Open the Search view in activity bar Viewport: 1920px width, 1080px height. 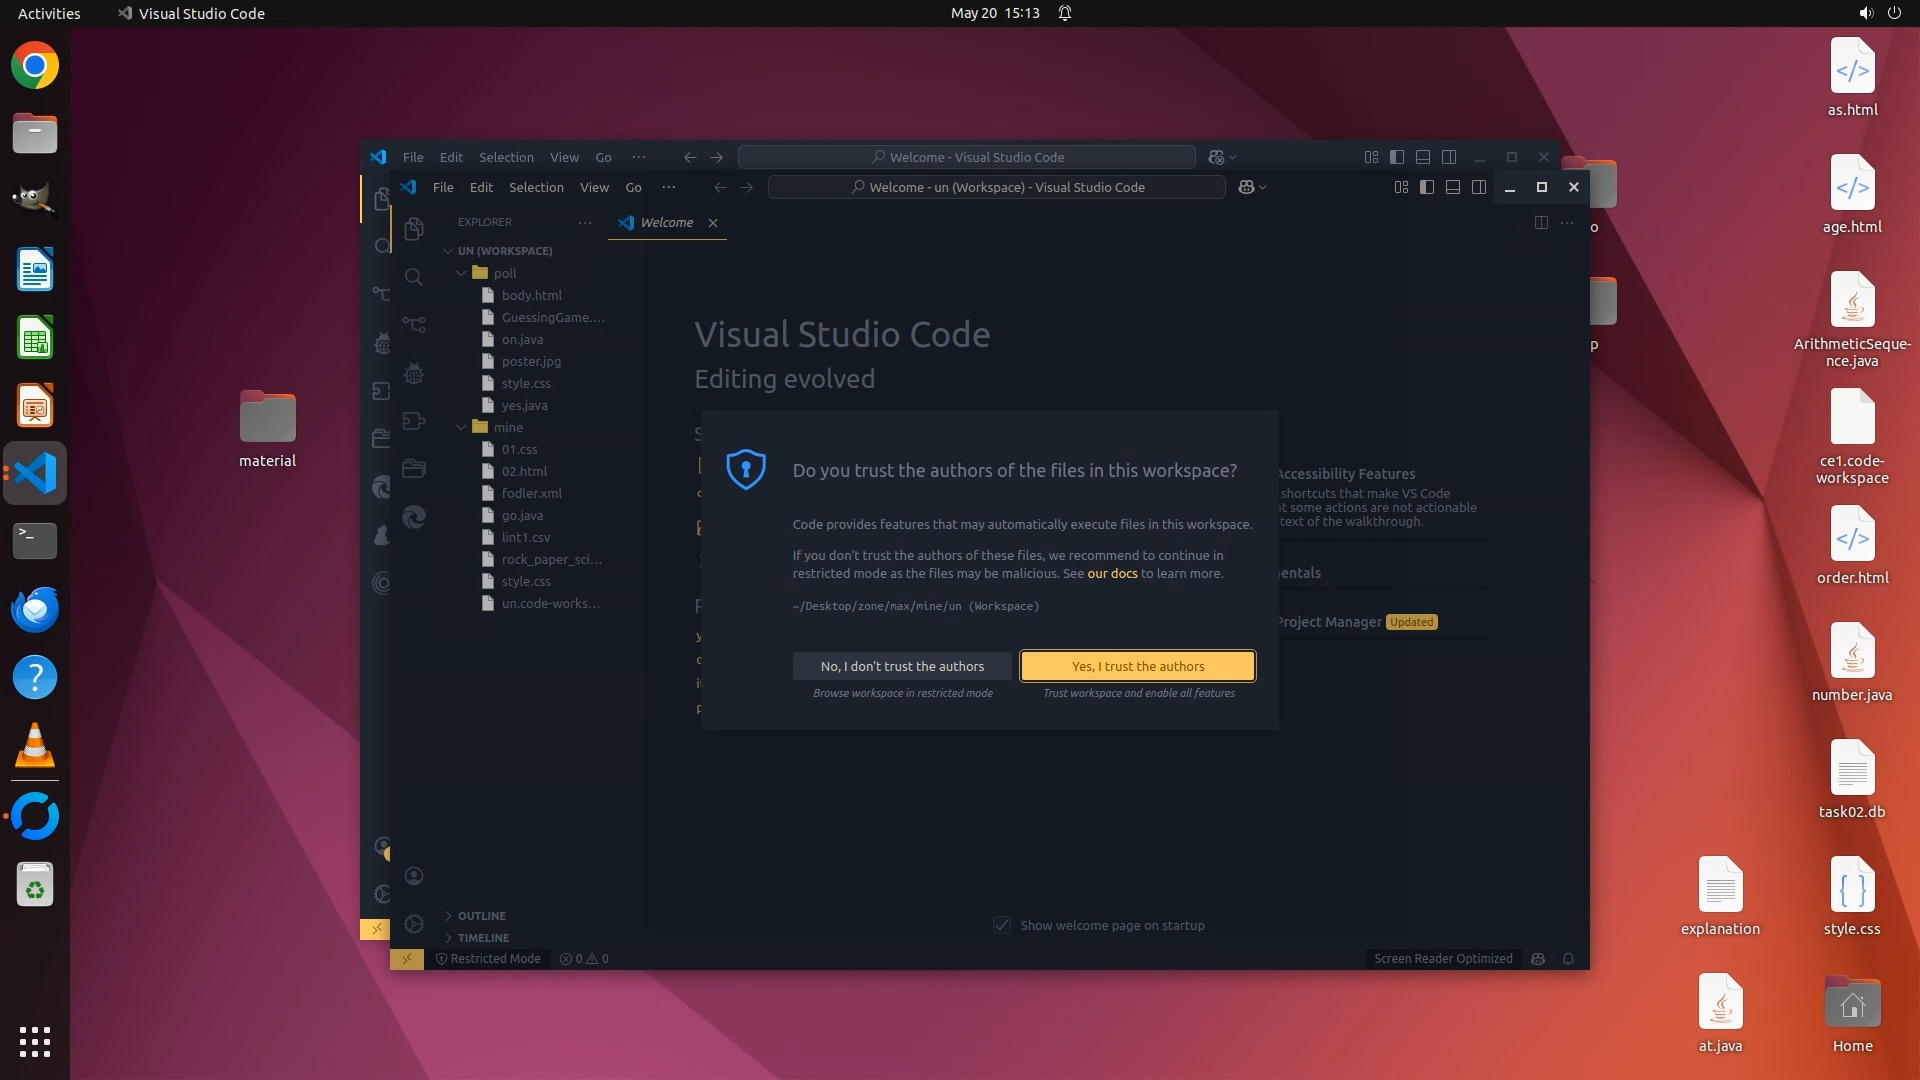click(413, 277)
